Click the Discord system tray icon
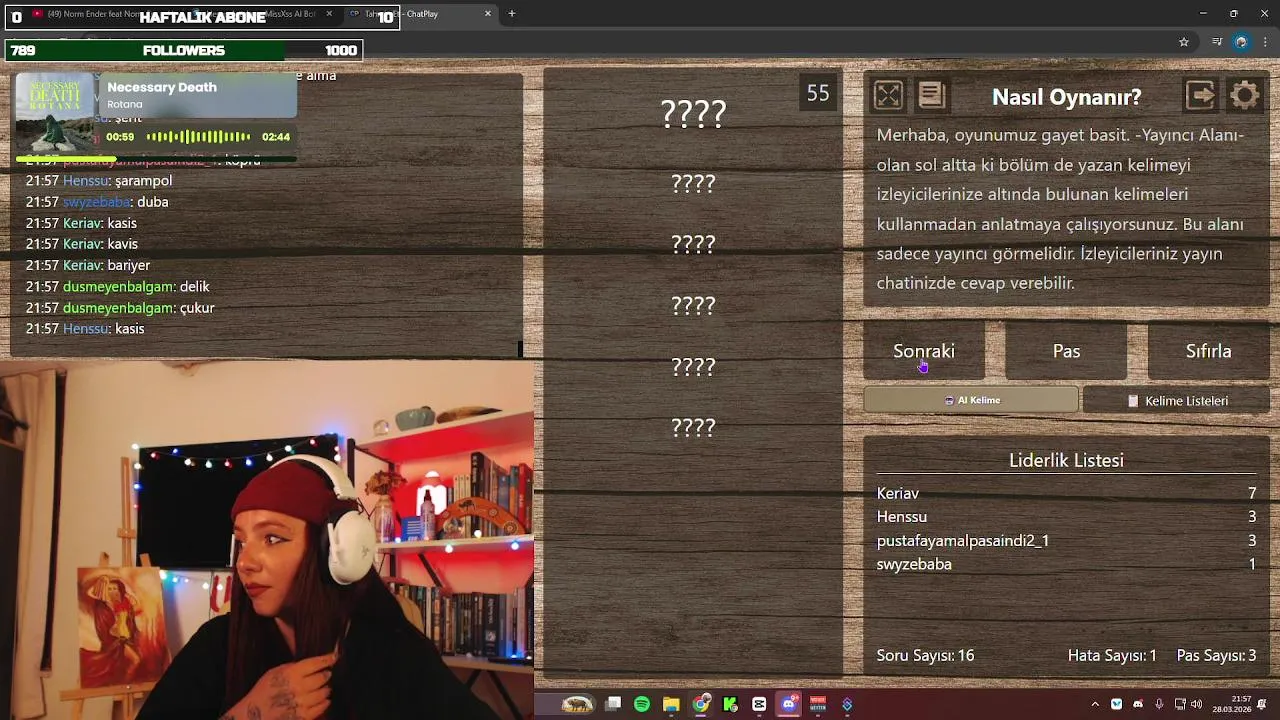The width and height of the screenshot is (1280, 720). coord(1138,704)
